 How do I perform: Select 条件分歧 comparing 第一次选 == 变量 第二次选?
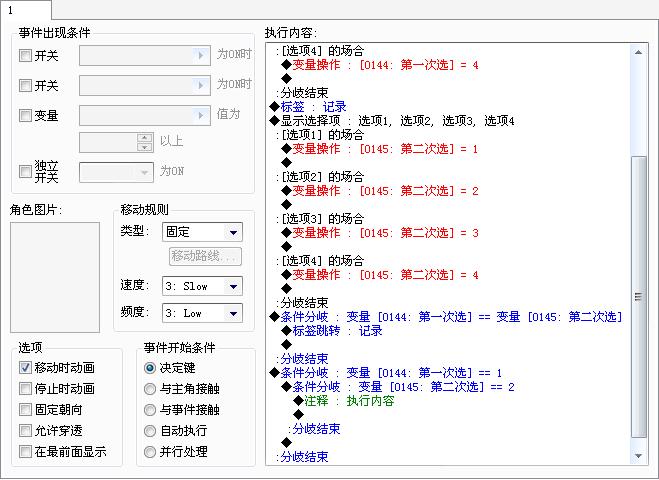coord(446,317)
